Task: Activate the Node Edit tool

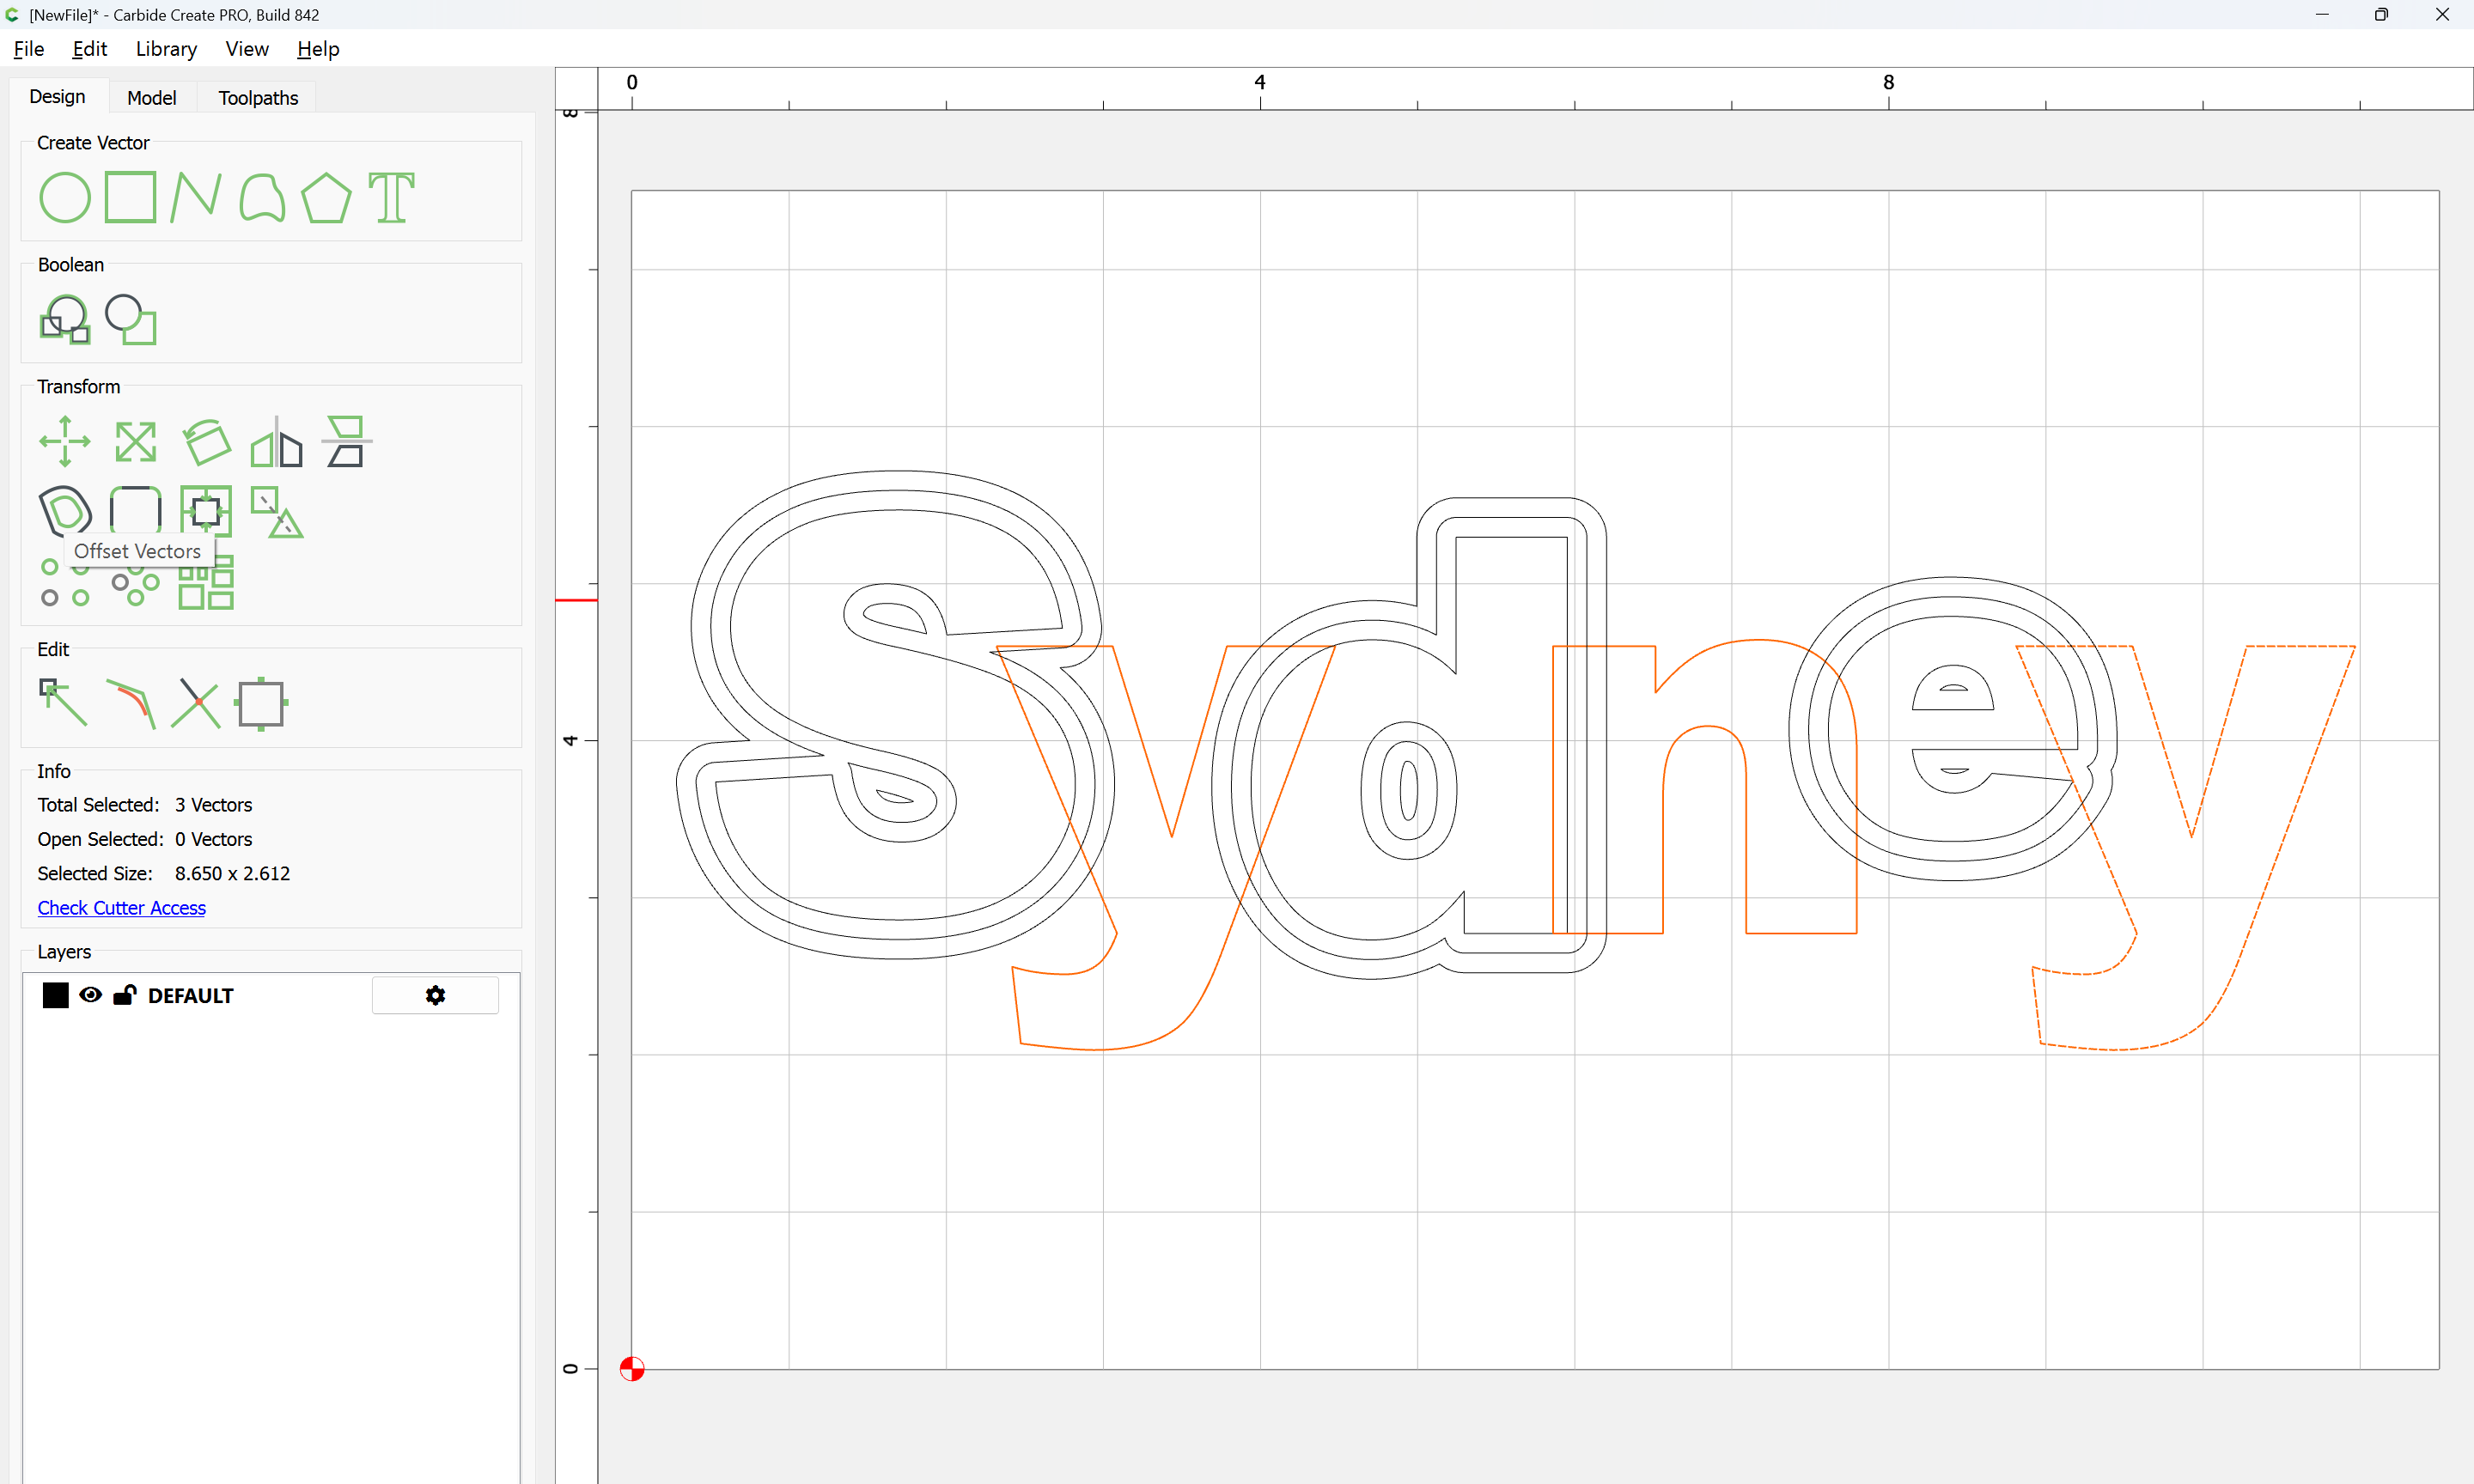Action: click(63, 703)
